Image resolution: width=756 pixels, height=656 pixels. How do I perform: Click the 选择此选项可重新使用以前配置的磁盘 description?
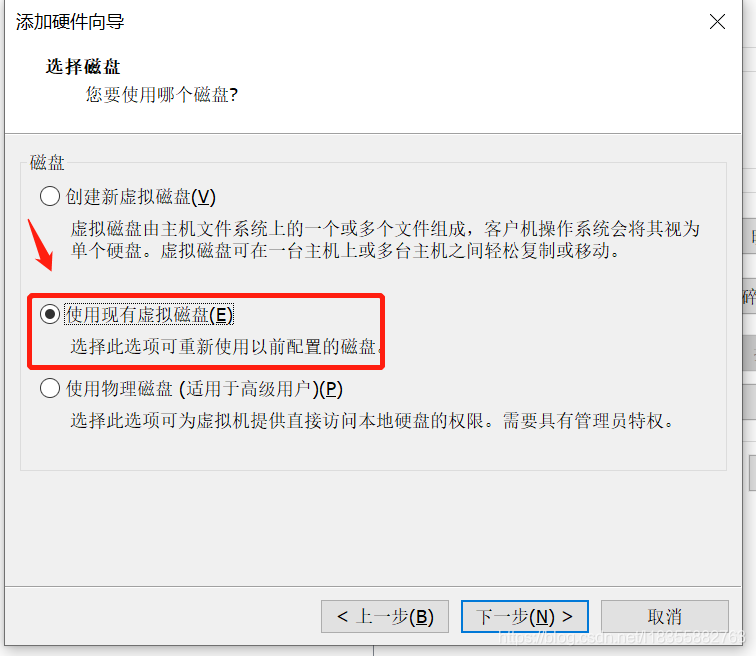pos(226,347)
